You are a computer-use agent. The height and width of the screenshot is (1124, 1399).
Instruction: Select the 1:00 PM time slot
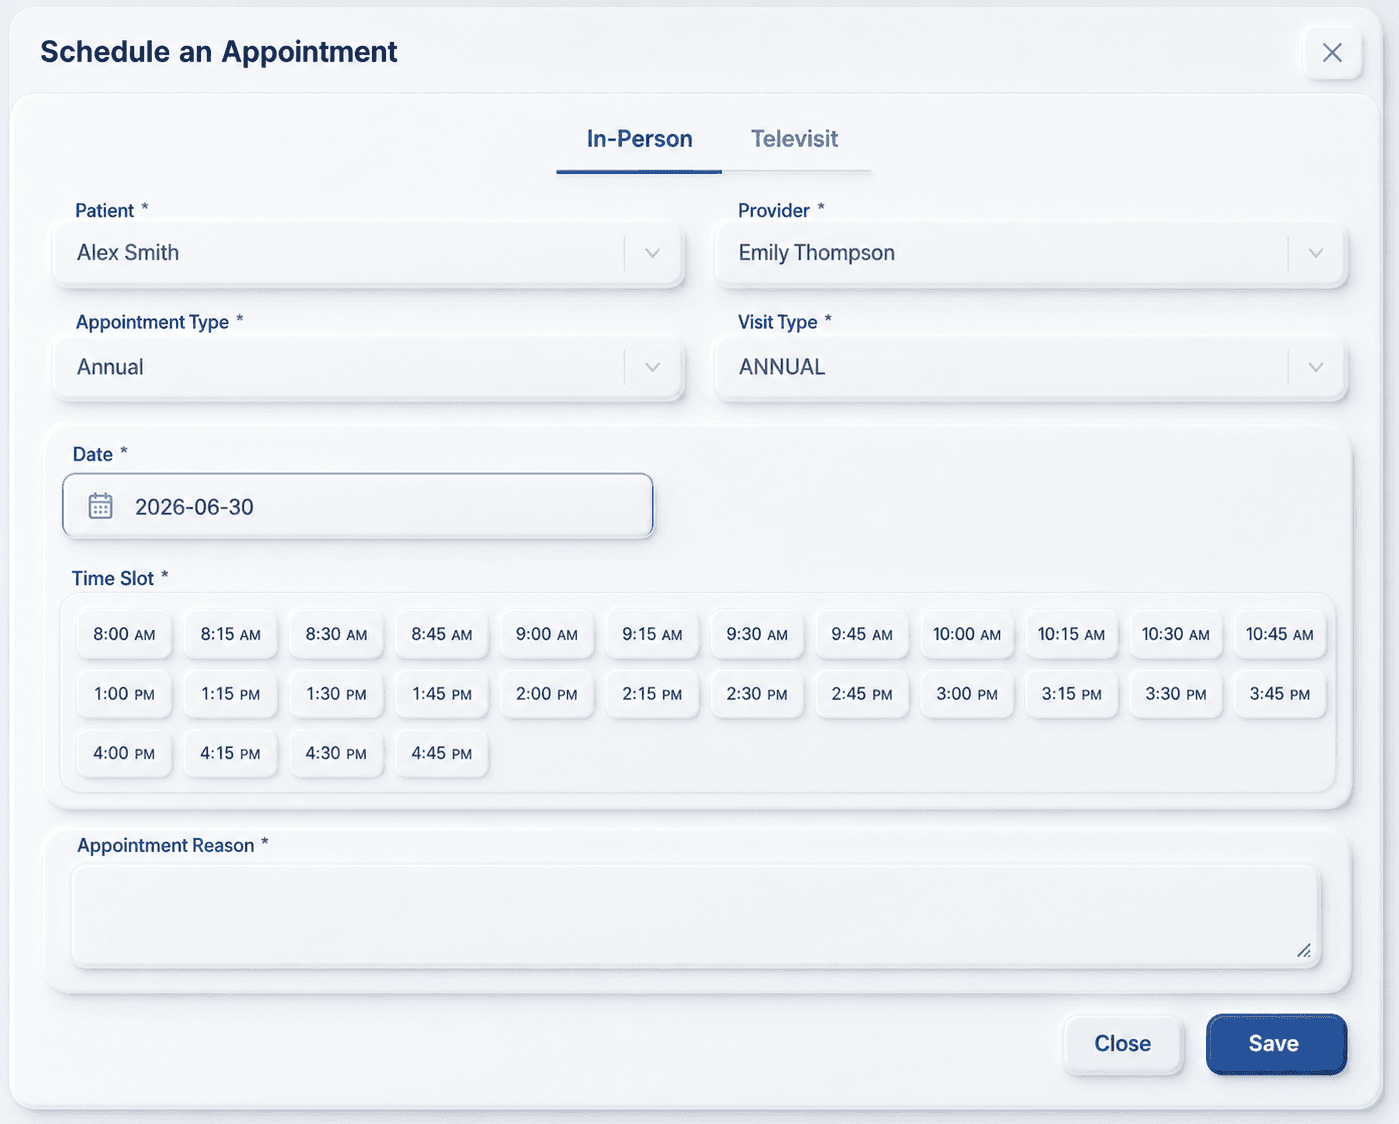point(124,694)
